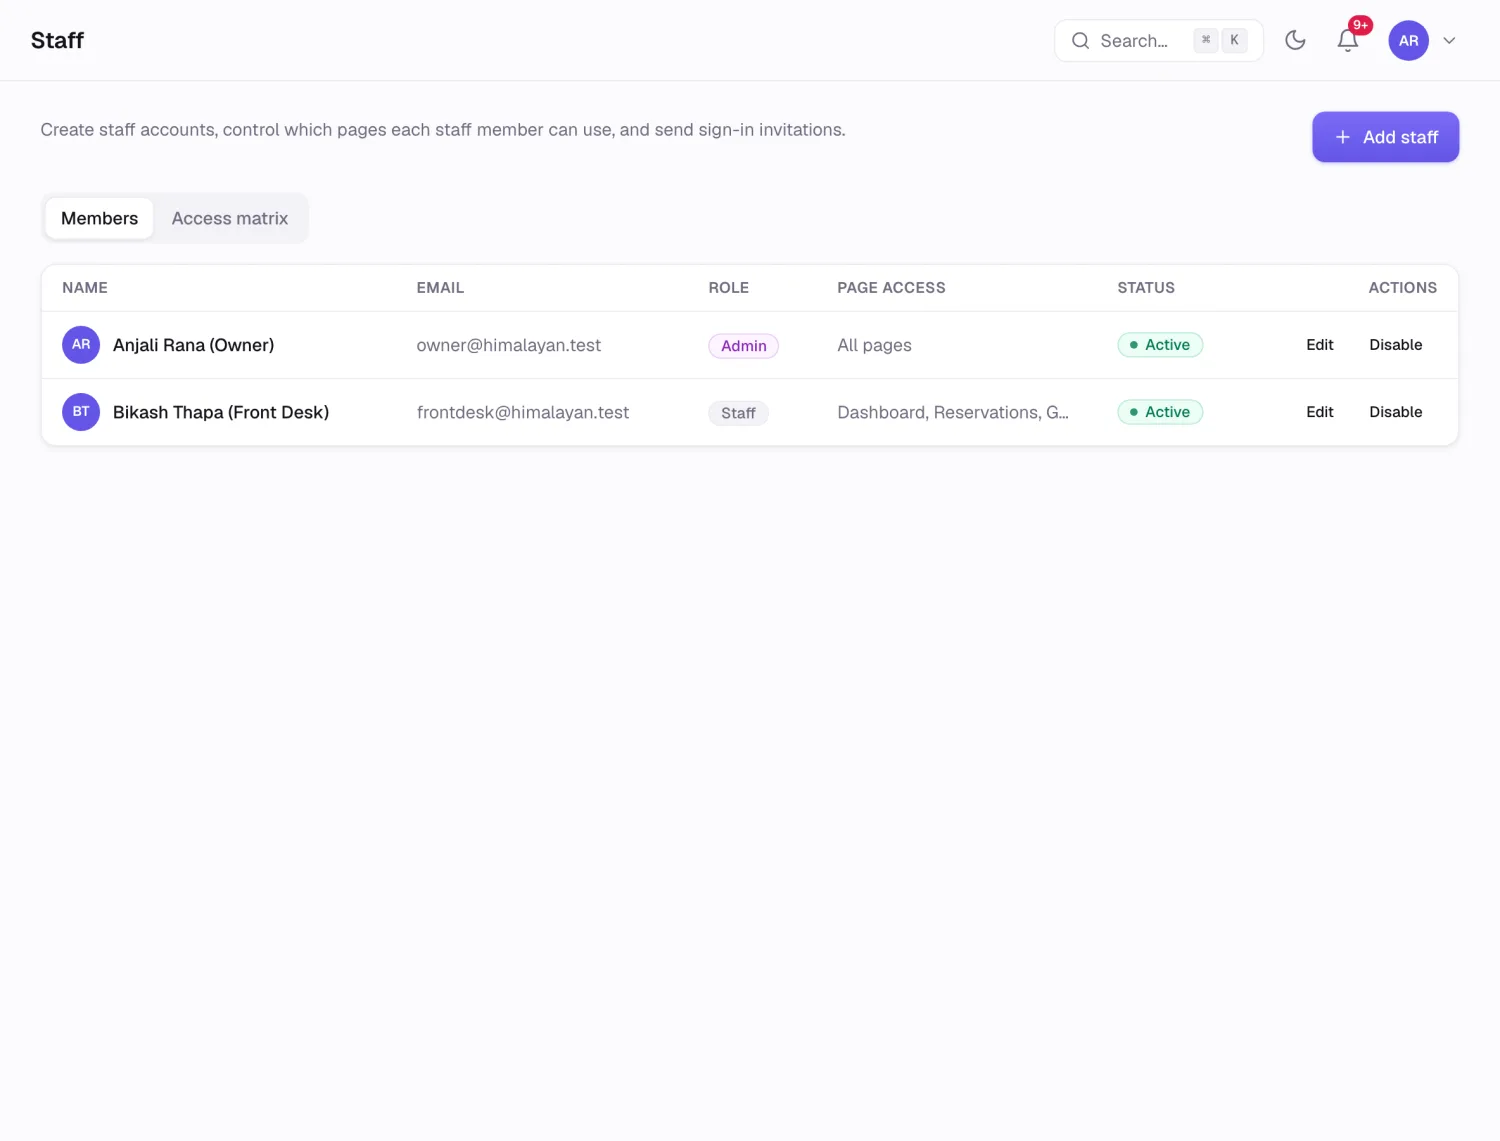Click the K shortcut key hint

pyautogui.click(x=1234, y=40)
